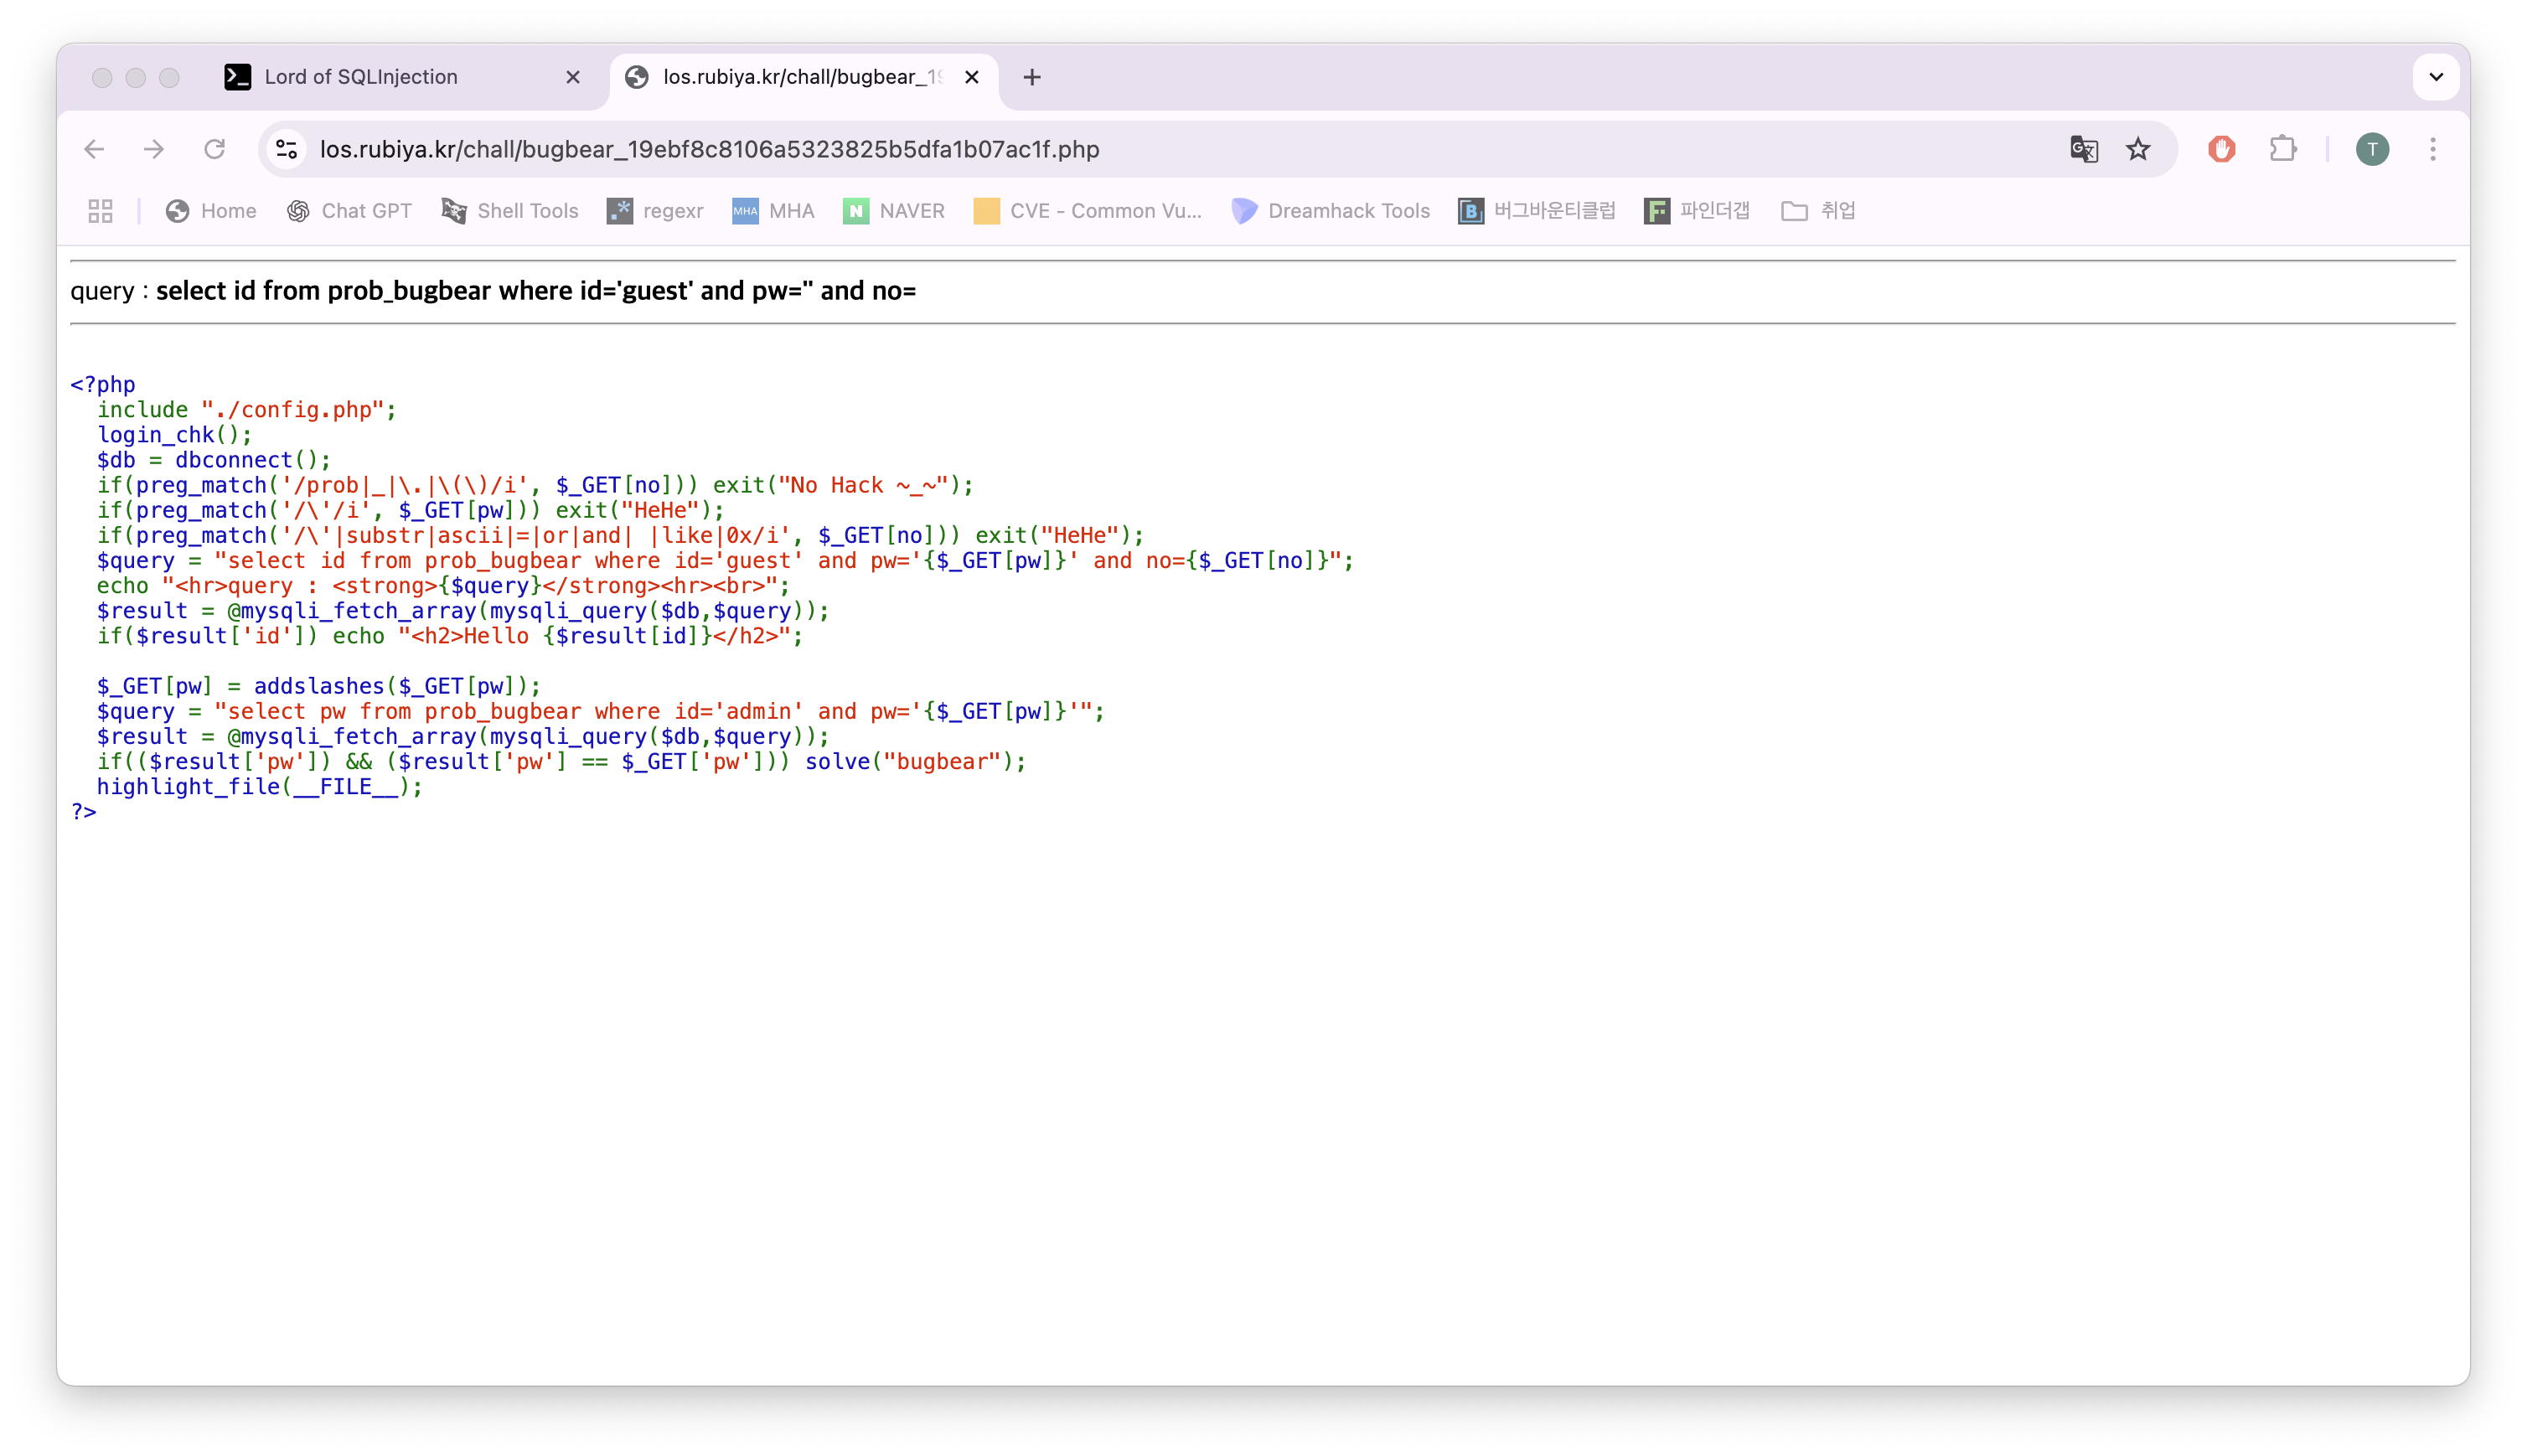Image resolution: width=2527 pixels, height=1456 pixels.
Task: Open the red ad blocker extension
Action: [2221, 149]
